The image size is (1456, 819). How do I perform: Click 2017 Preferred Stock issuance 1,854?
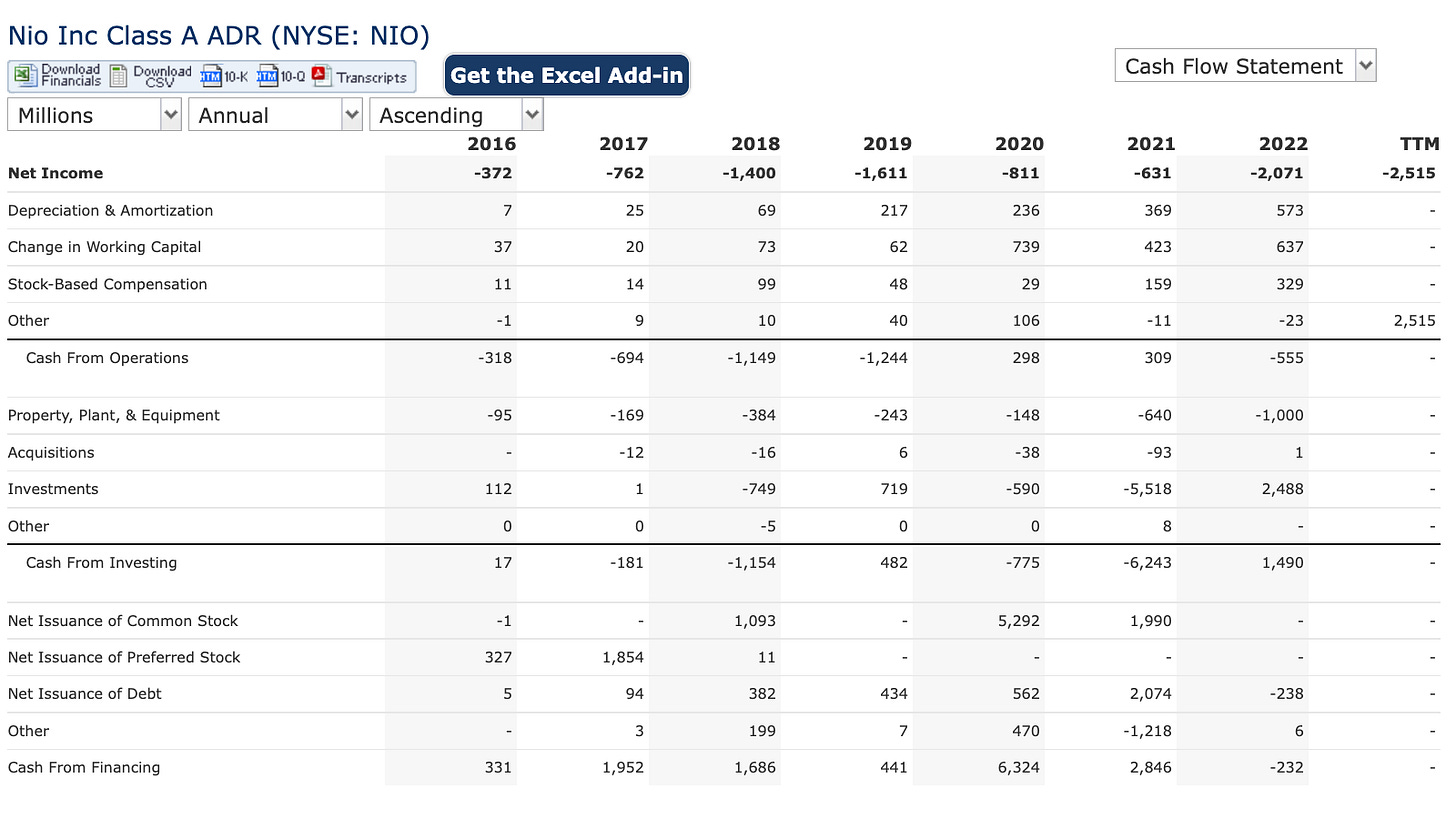pyautogui.click(x=621, y=657)
